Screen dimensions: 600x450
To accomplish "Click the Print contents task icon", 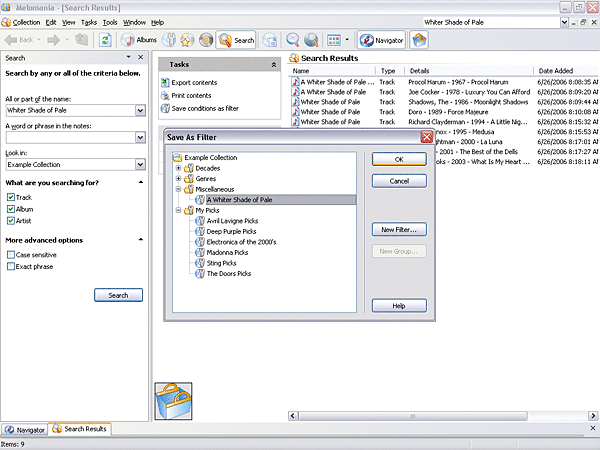I will pos(165,95).
